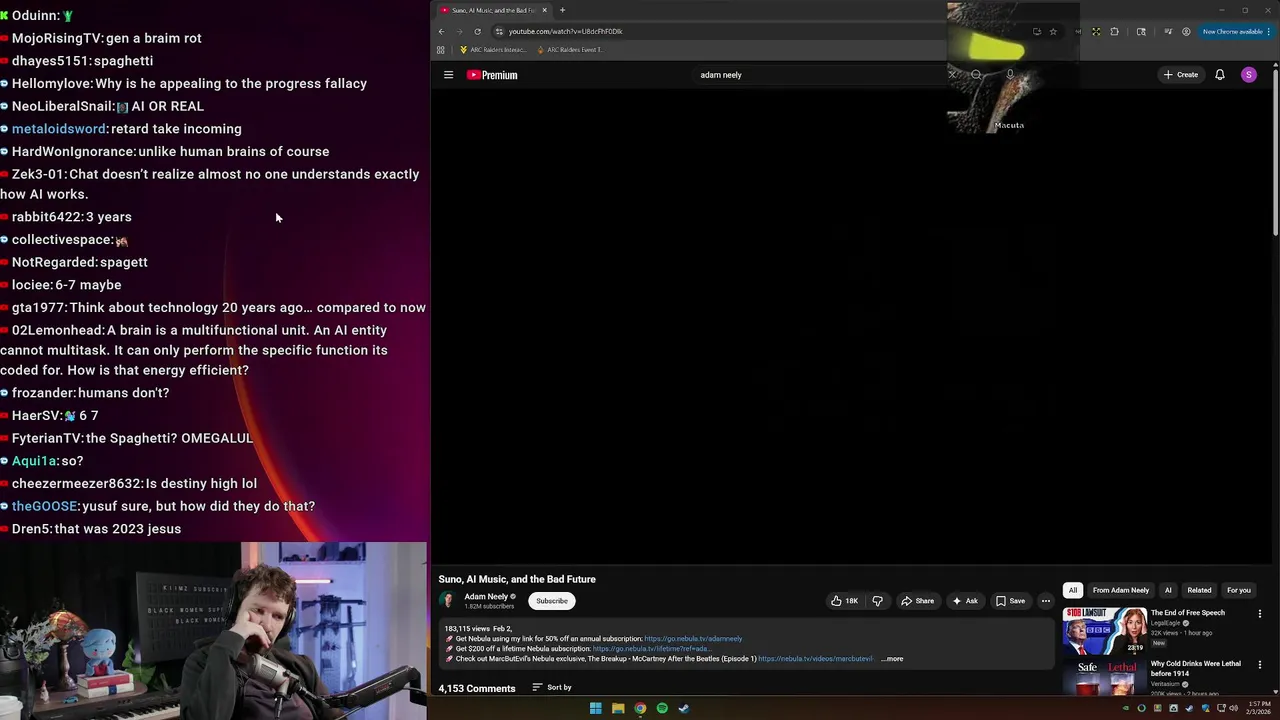Open Windows Start menu on taskbar

(x=595, y=708)
